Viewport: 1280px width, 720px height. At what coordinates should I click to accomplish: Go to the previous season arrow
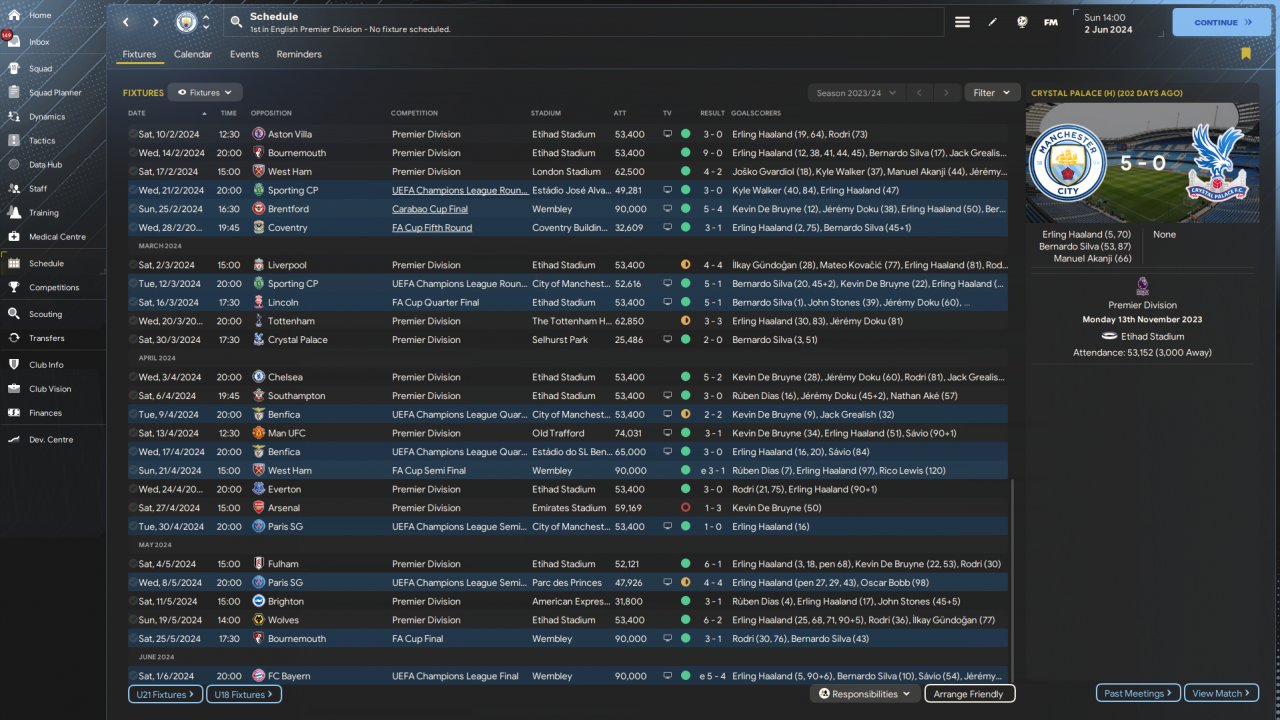(x=919, y=93)
